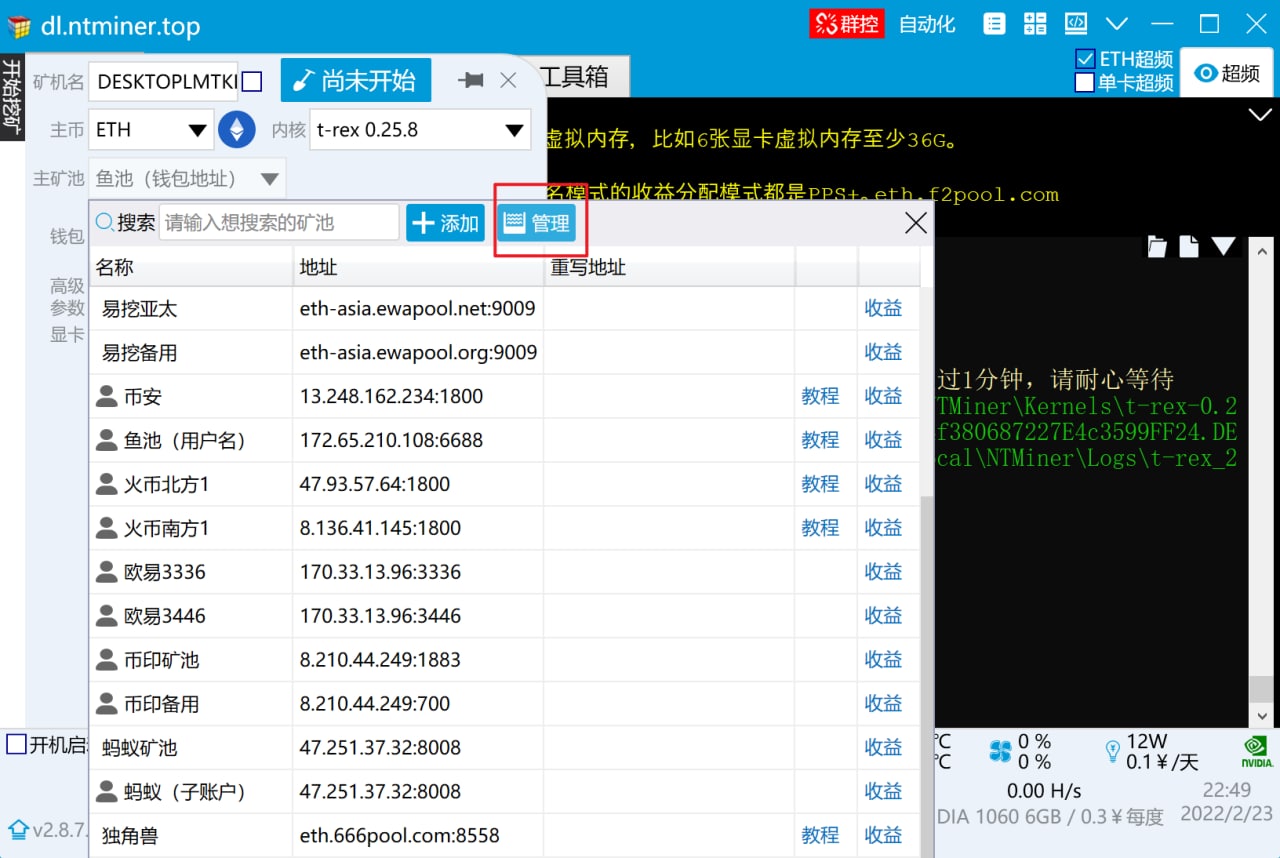Uncheck the ETH超频 checkbox
This screenshot has height=858, width=1280.
click(1085, 60)
